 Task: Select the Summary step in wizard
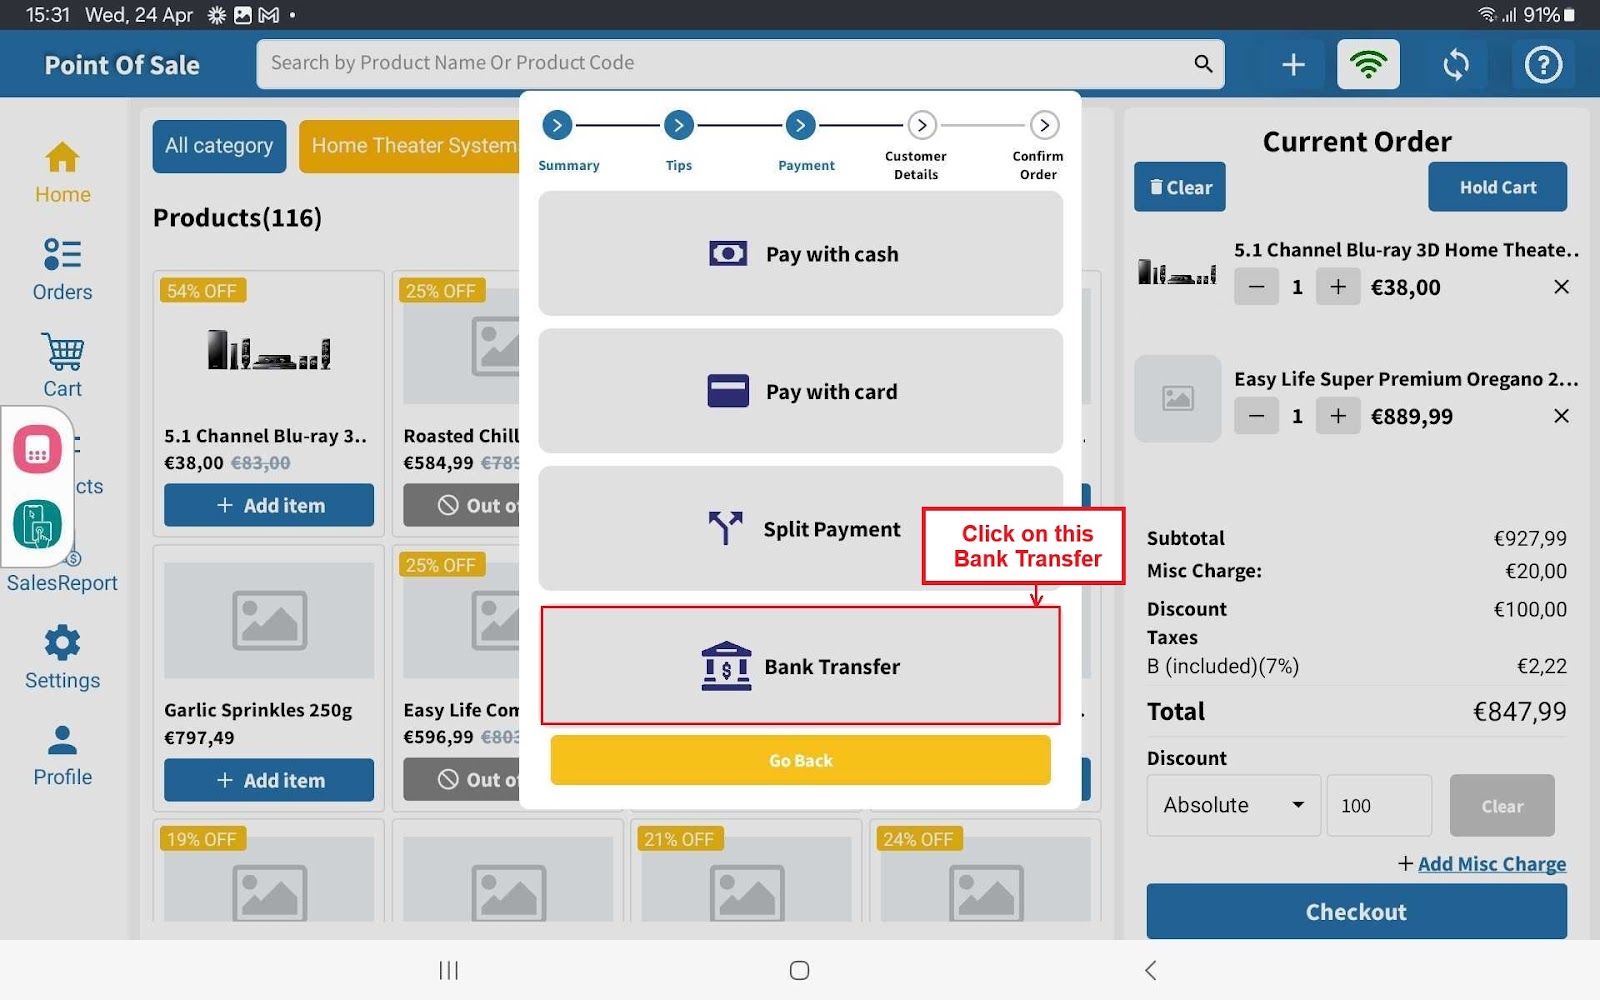point(558,126)
